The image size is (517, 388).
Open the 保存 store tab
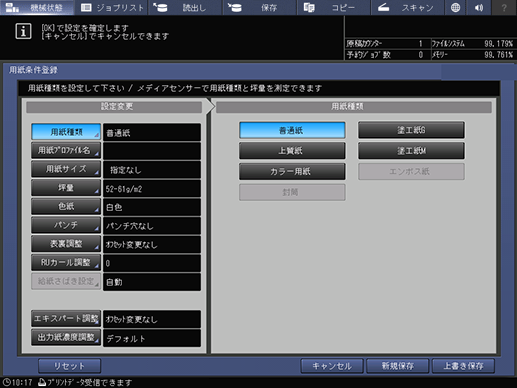pyautogui.click(x=259, y=7)
